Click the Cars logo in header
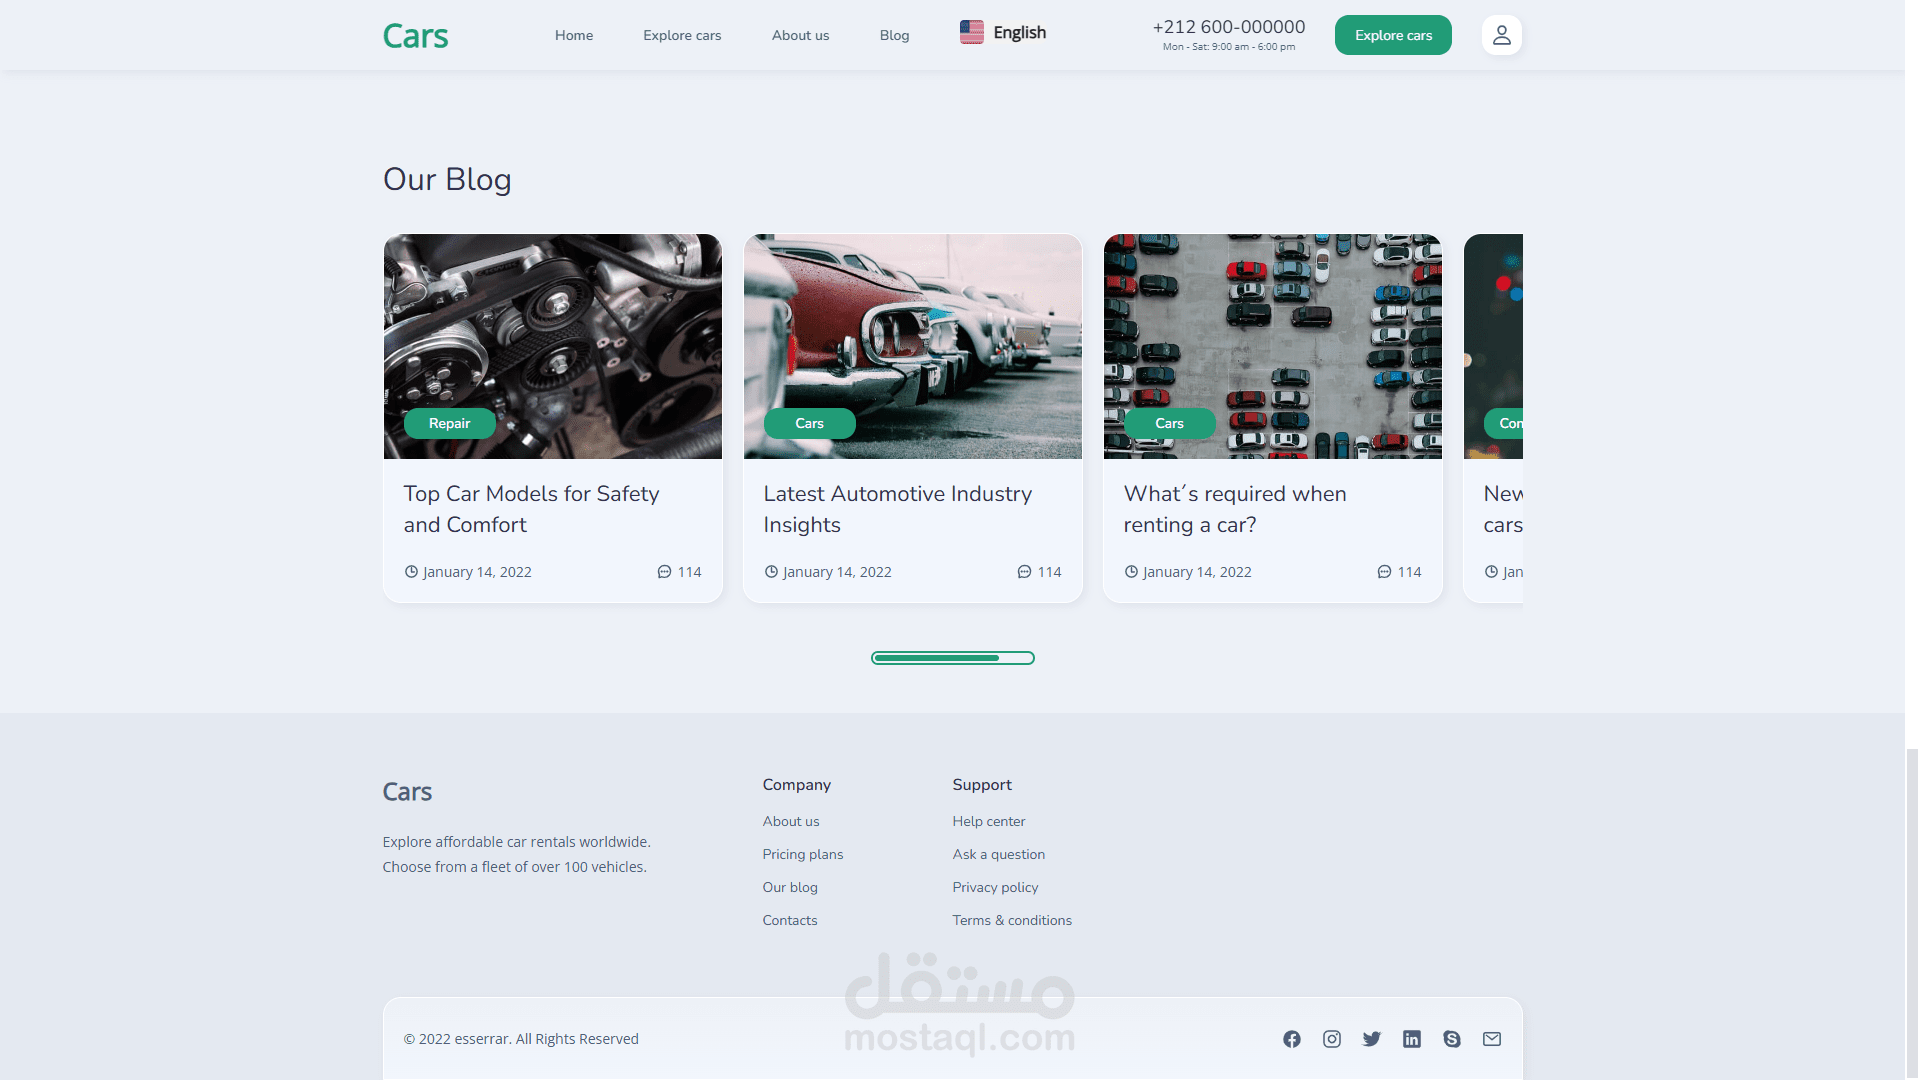Viewport: 1920px width, 1080px height. 415,36
